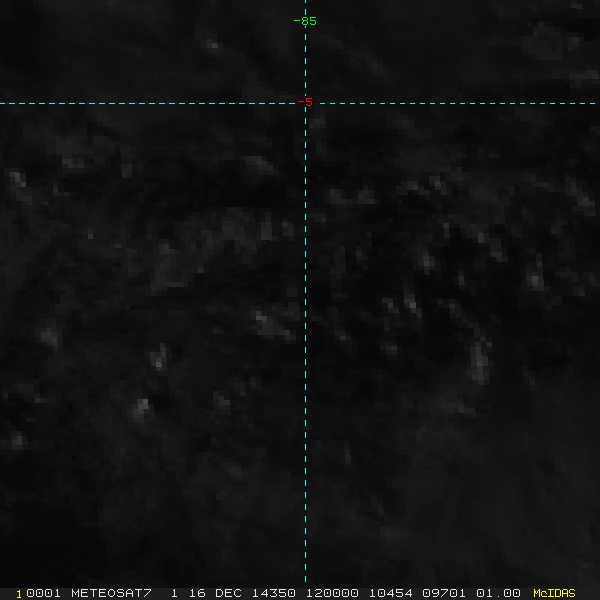Click the band number 1 after METEOSAT7
Viewport: 600px width, 600px height.
click(x=174, y=593)
